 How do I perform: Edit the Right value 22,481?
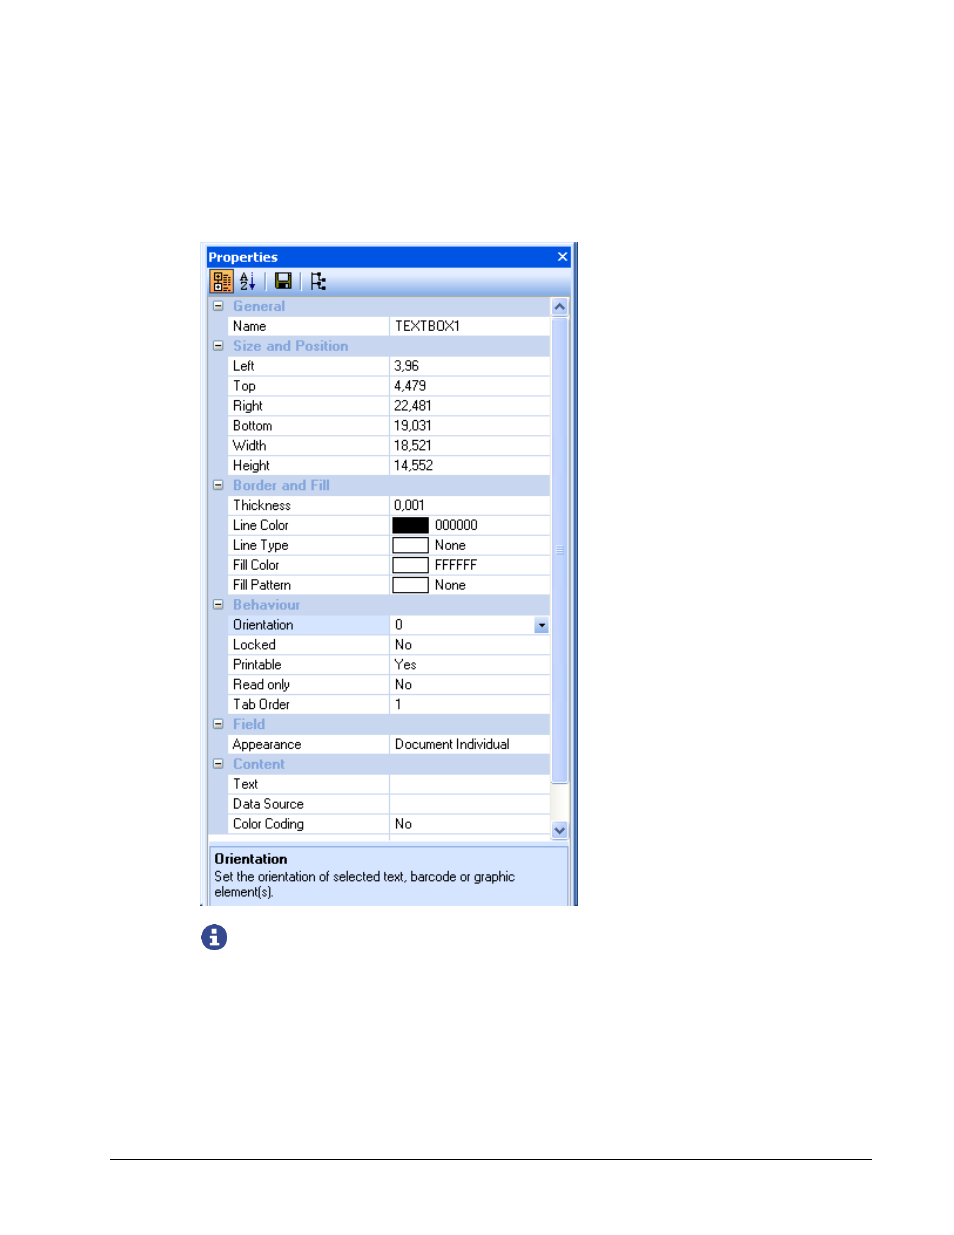coord(470,406)
